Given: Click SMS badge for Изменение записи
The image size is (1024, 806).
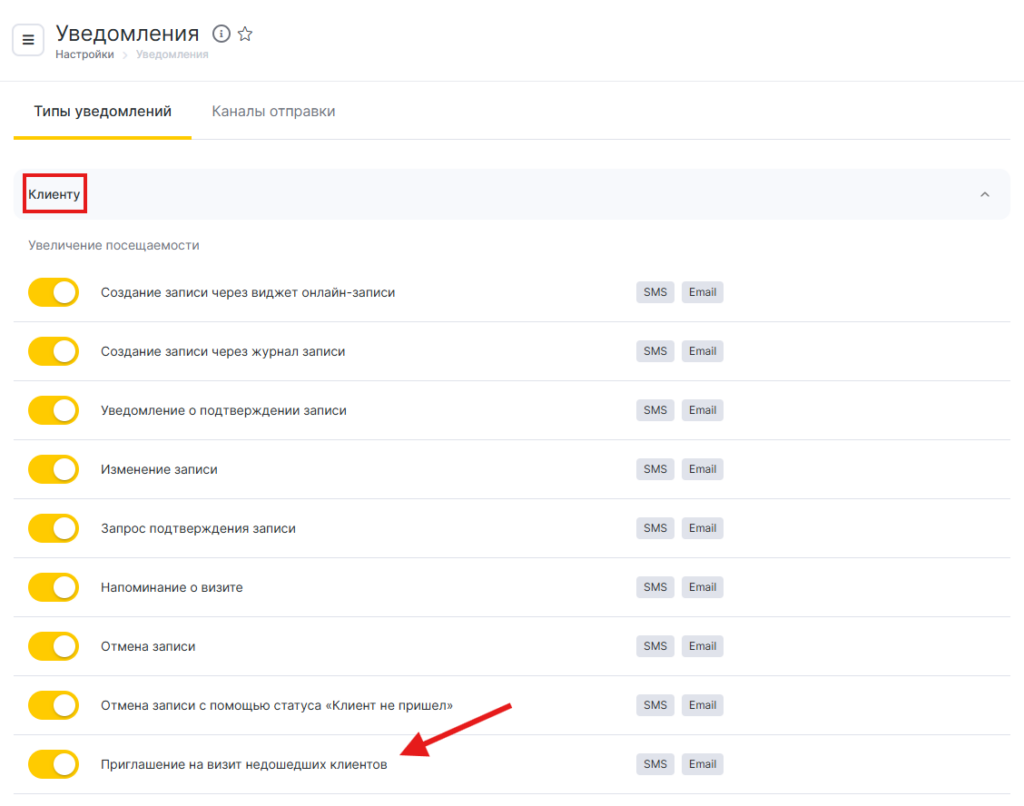Looking at the screenshot, I should coord(655,469).
